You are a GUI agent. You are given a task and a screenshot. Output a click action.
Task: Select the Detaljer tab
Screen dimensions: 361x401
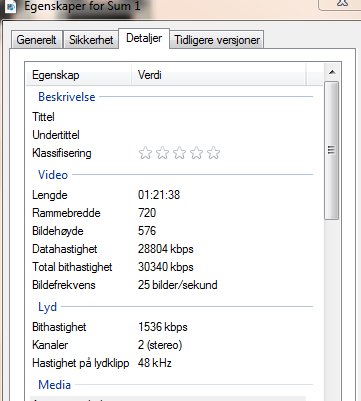click(x=144, y=38)
